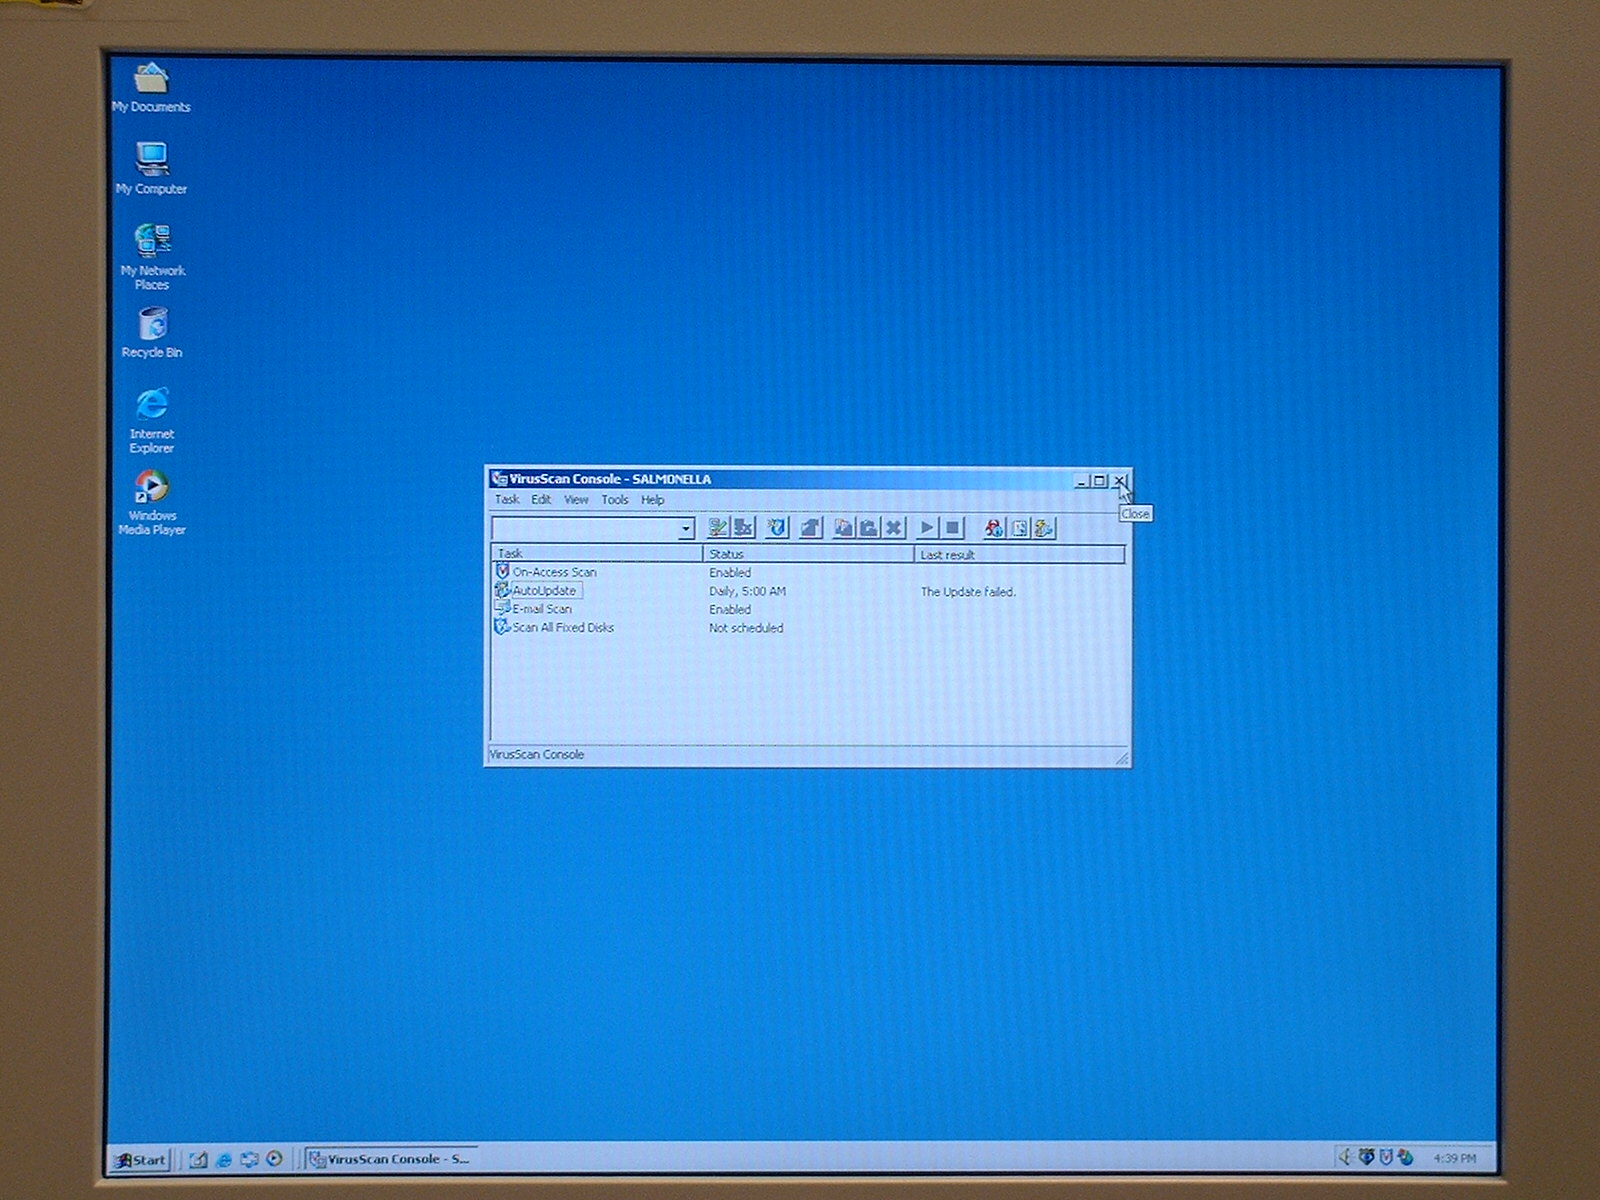
Task: Click the VirusScan Console taskbar button
Action: pyautogui.click(x=390, y=1160)
